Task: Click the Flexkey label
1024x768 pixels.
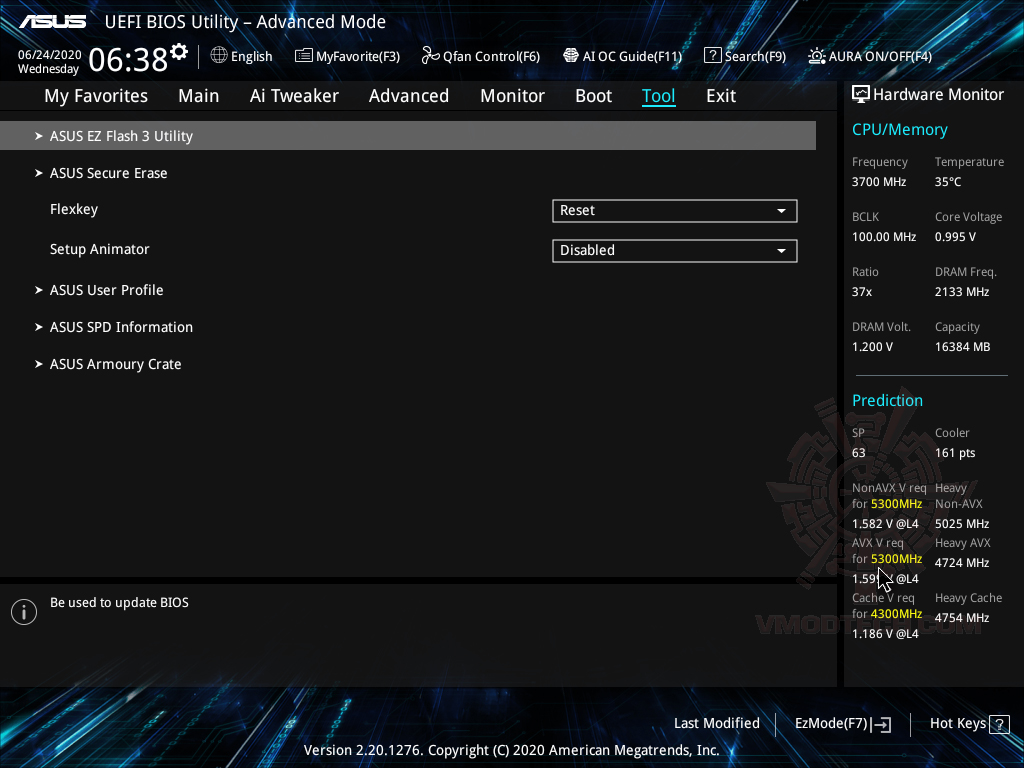Action: point(74,210)
